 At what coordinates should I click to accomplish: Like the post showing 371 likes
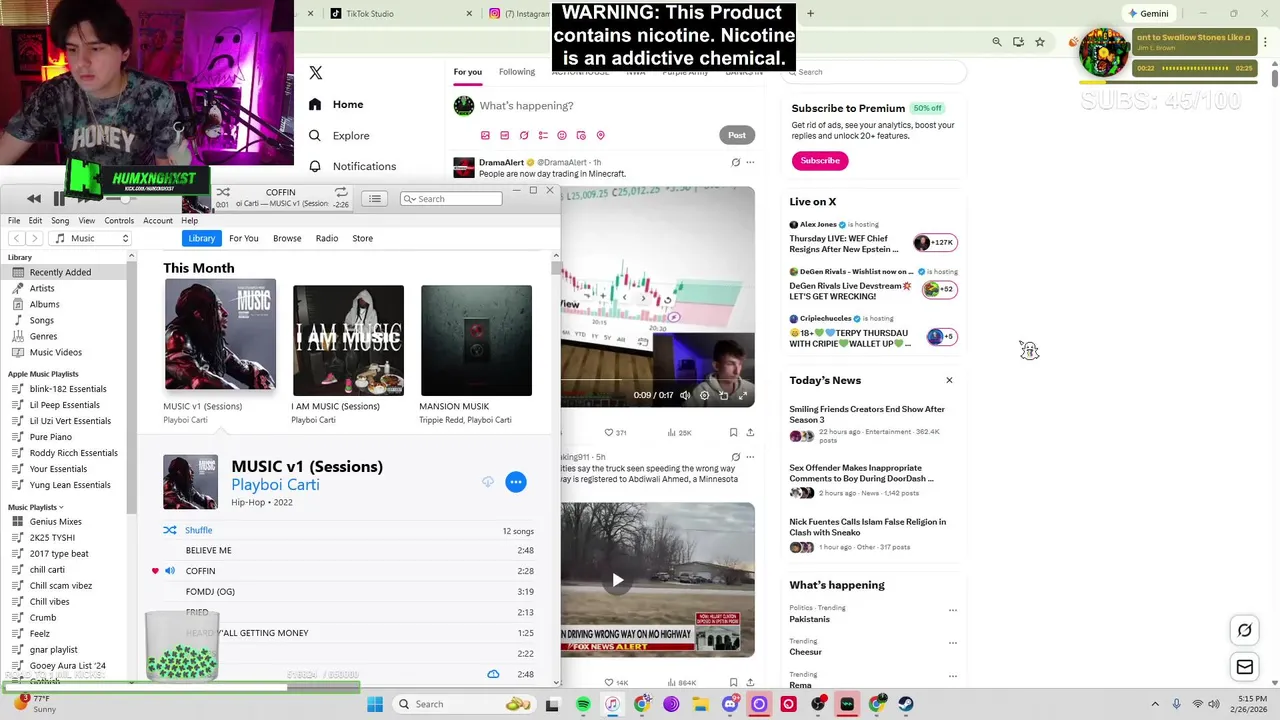pyautogui.click(x=615, y=432)
